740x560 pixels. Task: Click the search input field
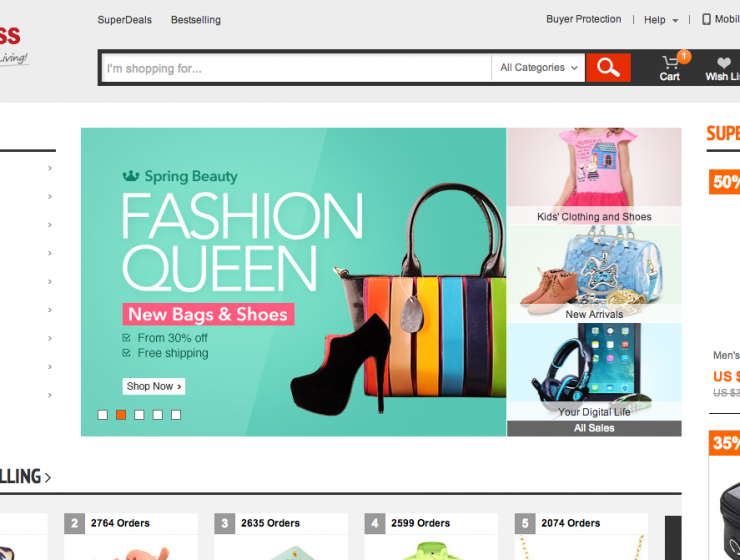296,68
